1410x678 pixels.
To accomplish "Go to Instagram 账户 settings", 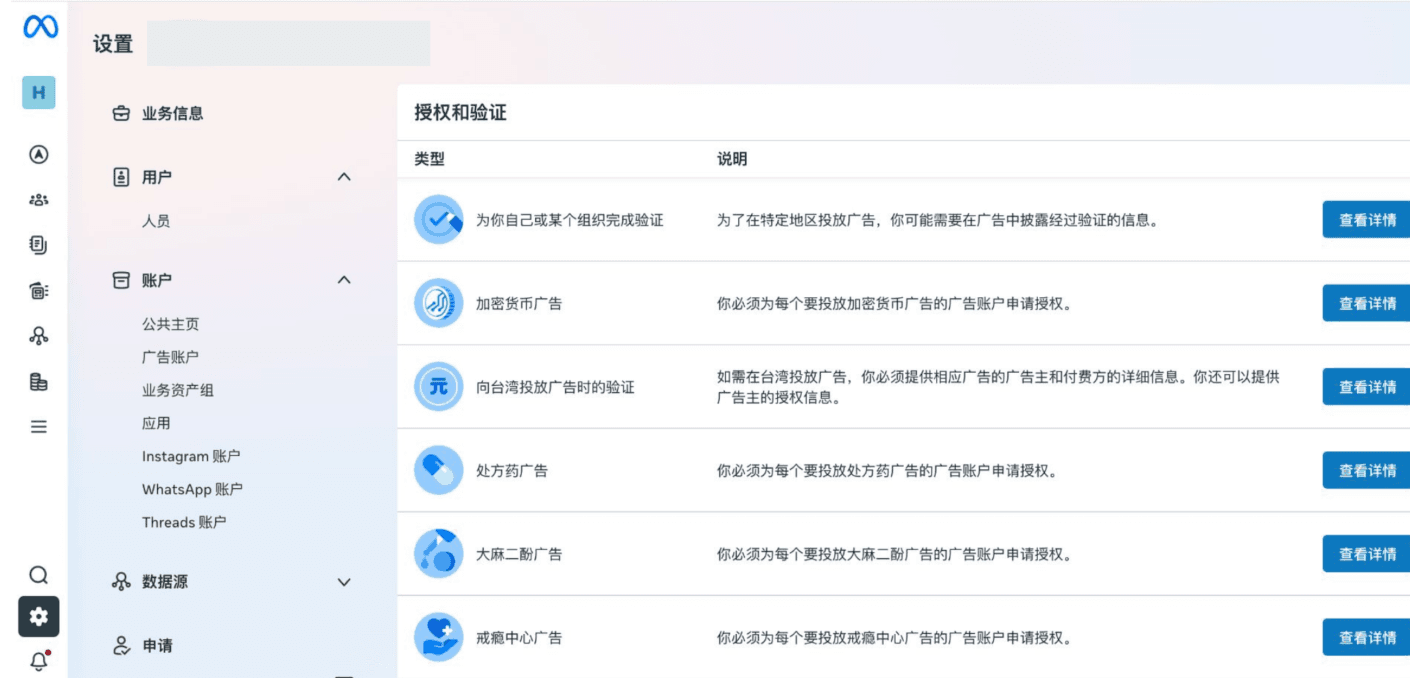I will (191, 456).
